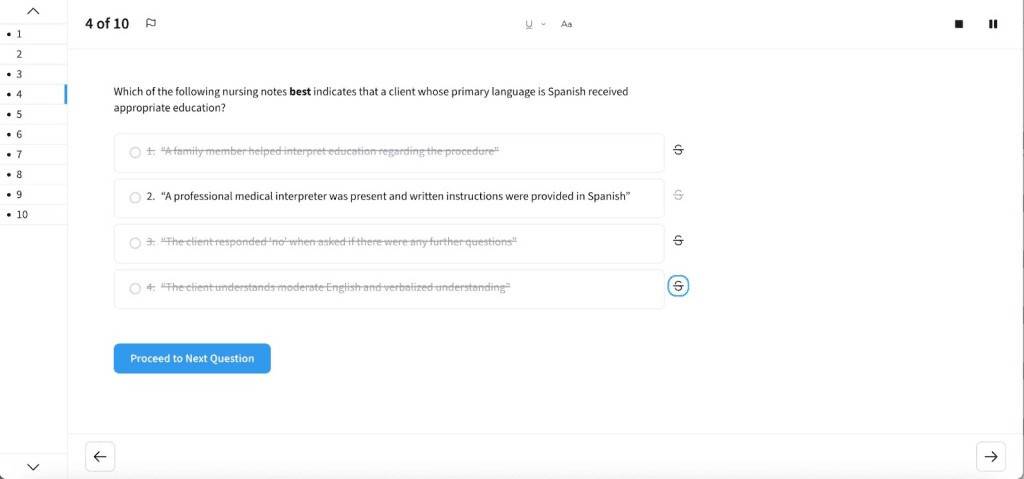Open the Aa font size control
The width and height of the screenshot is (1024, 479).
pos(566,24)
